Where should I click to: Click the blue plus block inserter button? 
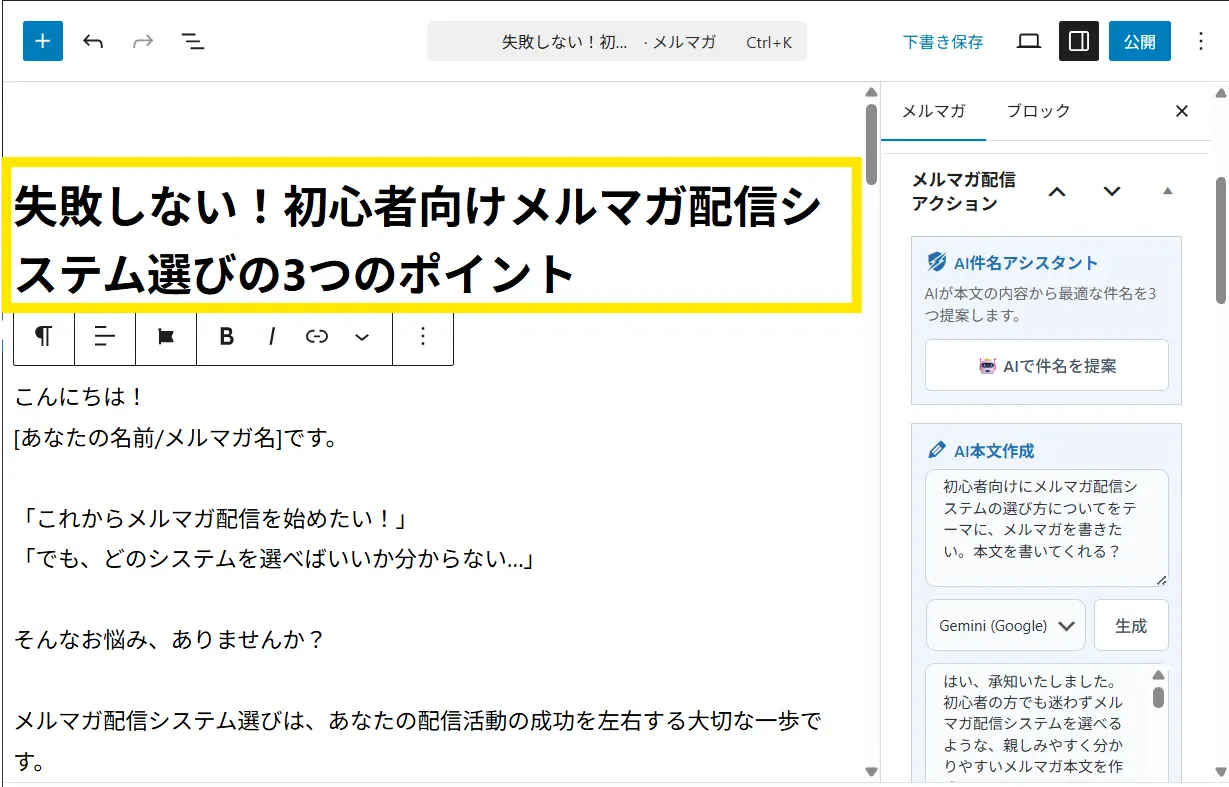coord(43,42)
